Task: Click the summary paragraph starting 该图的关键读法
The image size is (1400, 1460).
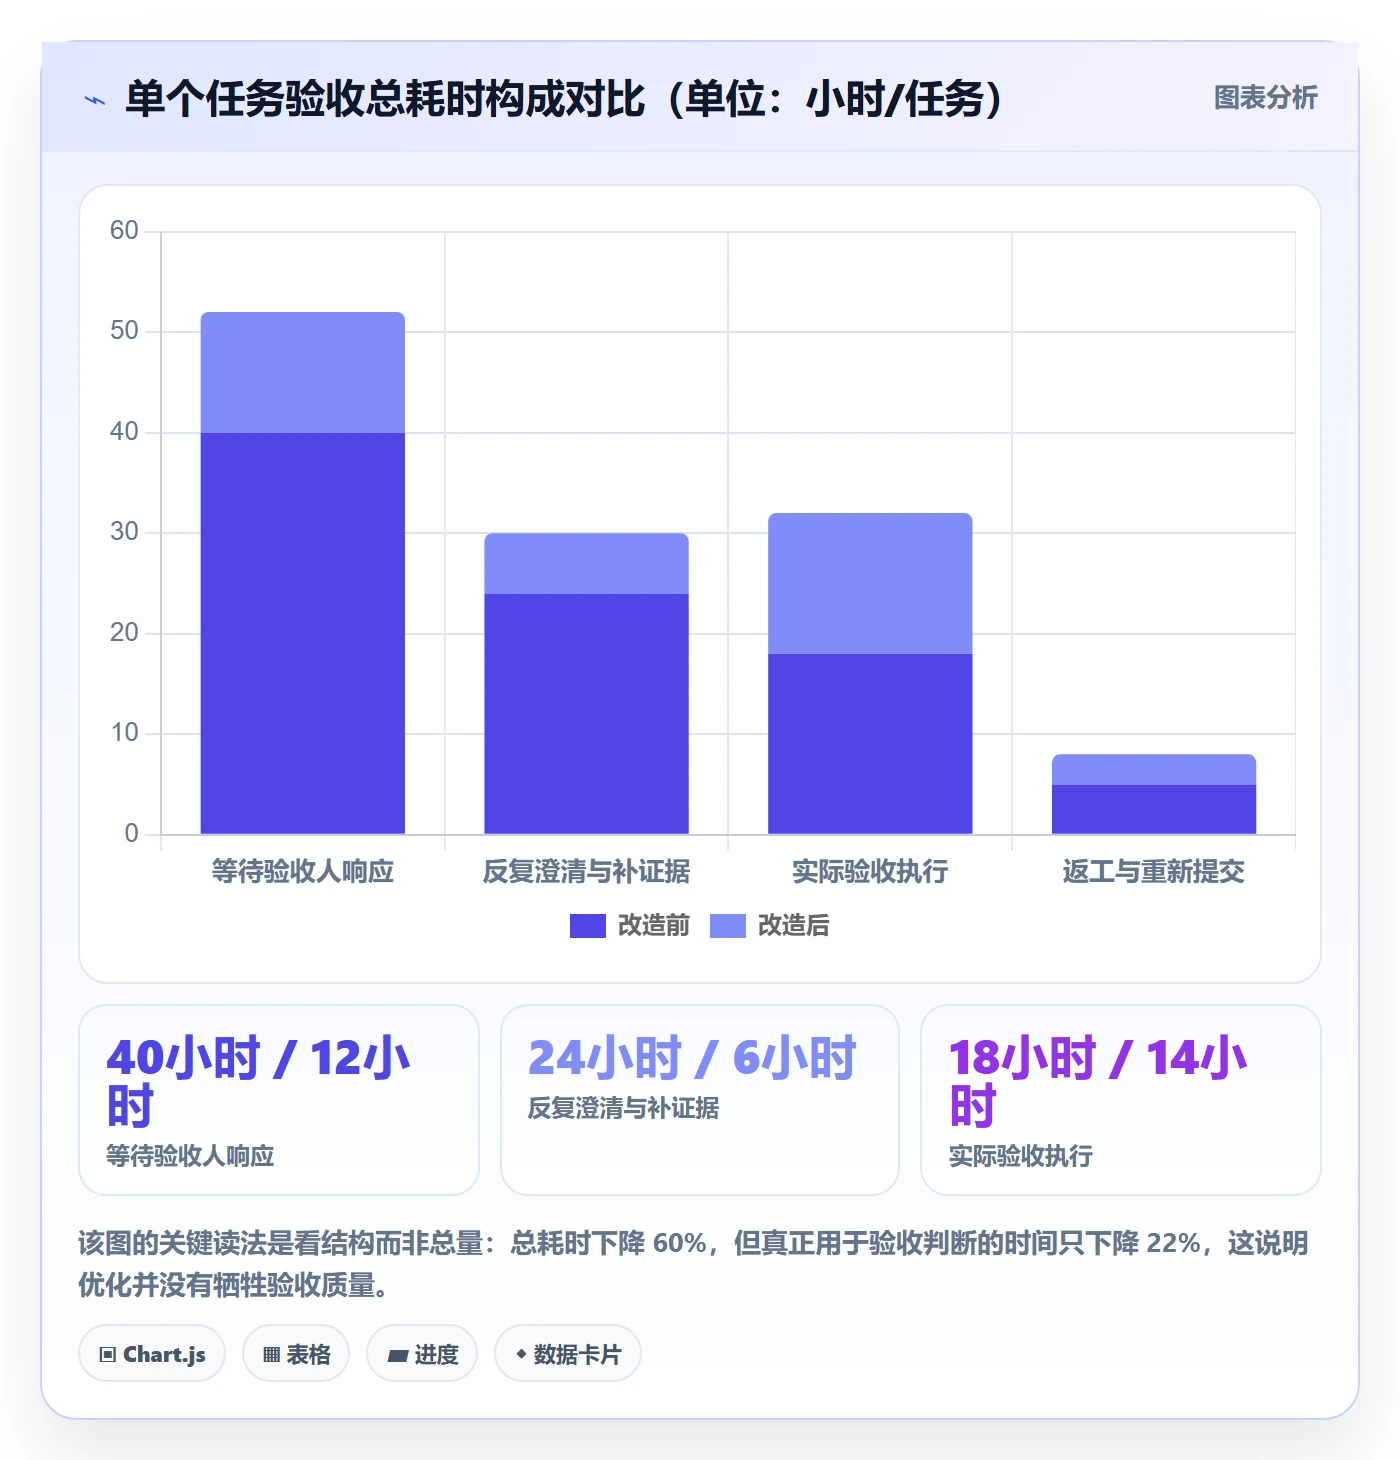Action: [694, 1264]
